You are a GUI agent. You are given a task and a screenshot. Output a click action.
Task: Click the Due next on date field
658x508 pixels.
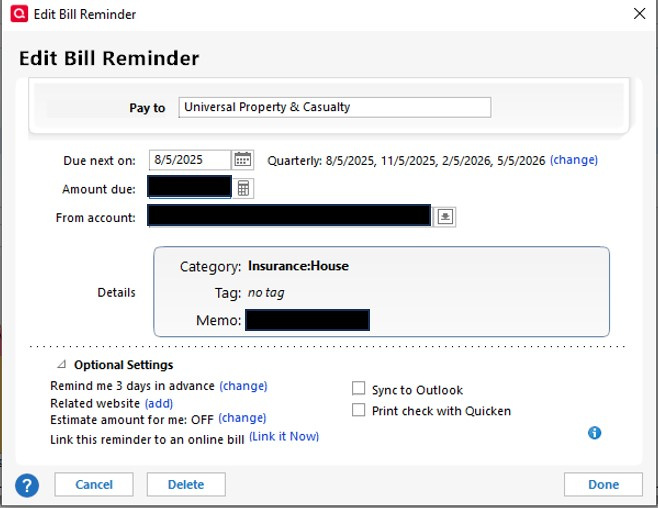pos(190,160)
